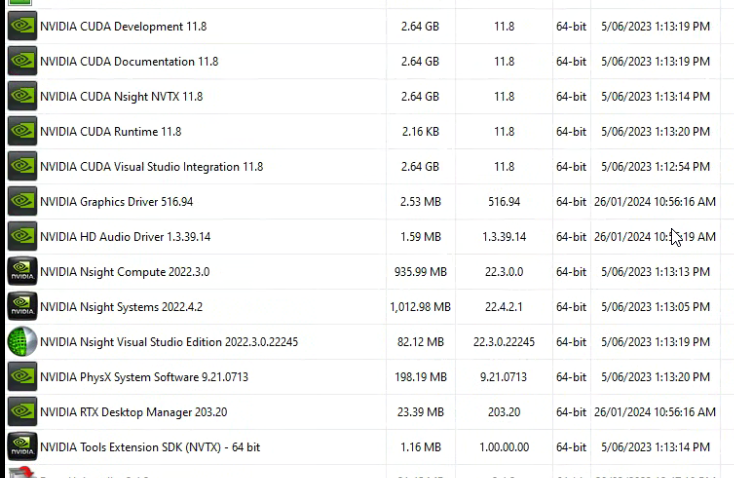Click the 22.4.2.1 version cell
734x478 pixels.
[504, 307]
